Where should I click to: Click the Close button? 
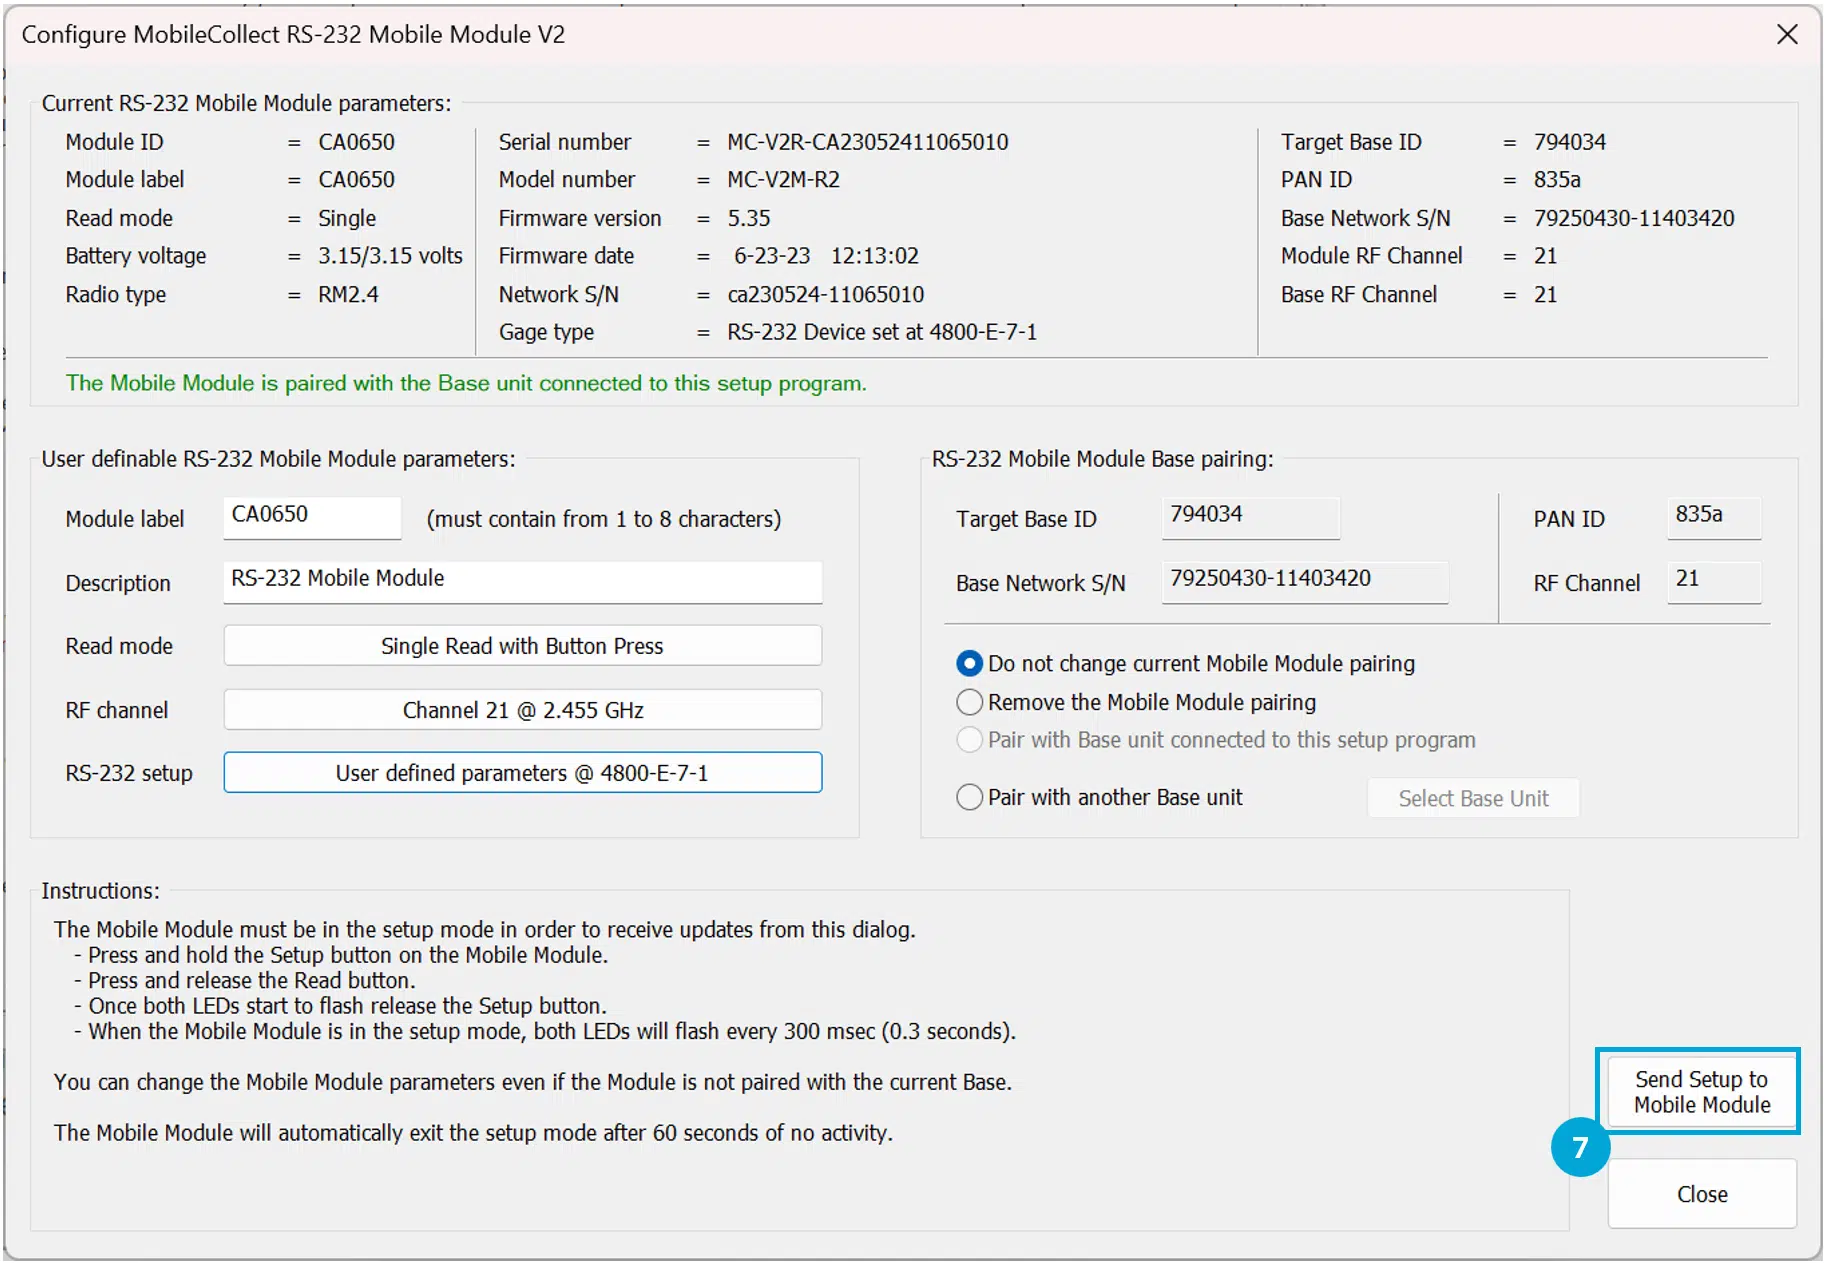1701,1194
